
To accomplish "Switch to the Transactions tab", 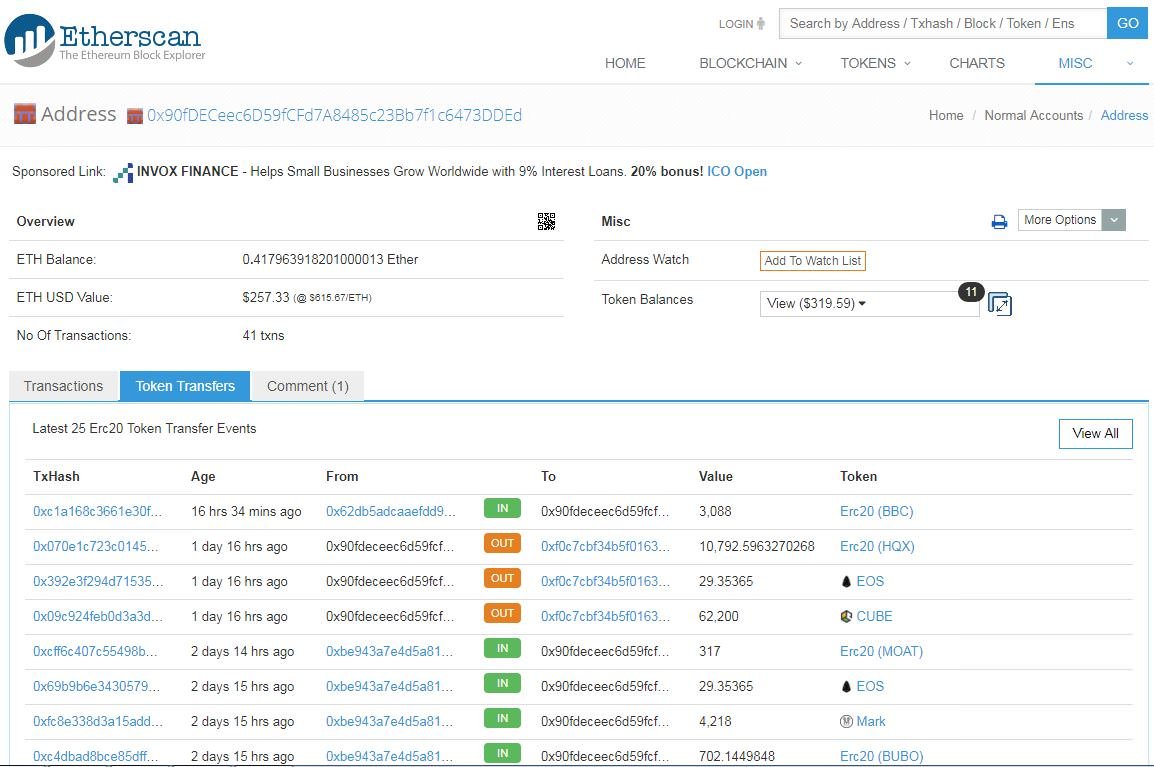I will pyautogui.click(x=63, y=386).
